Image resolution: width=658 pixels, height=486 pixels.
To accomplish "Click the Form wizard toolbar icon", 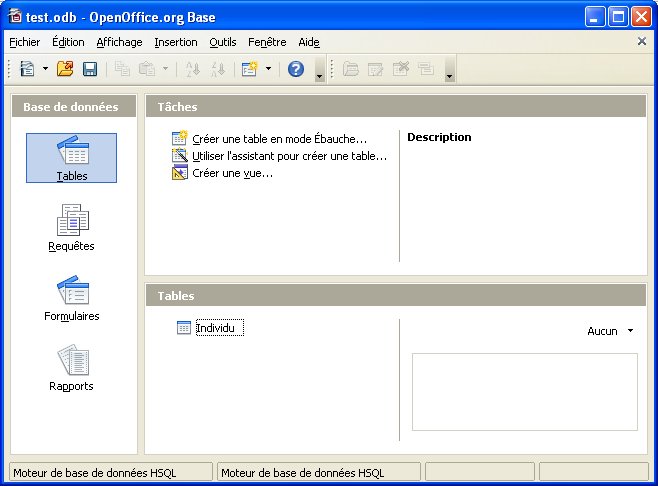I will [249, 68].
